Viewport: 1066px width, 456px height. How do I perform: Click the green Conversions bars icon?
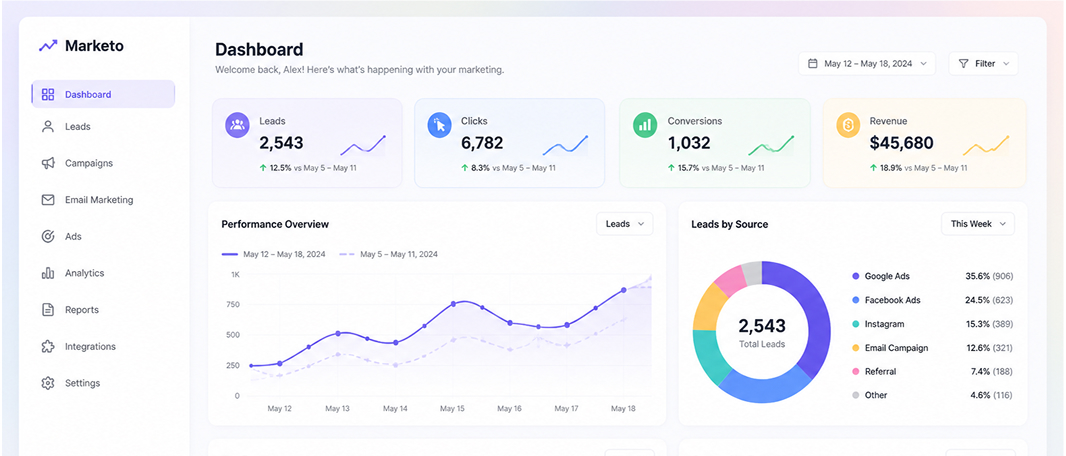click(x=645, y=125)
